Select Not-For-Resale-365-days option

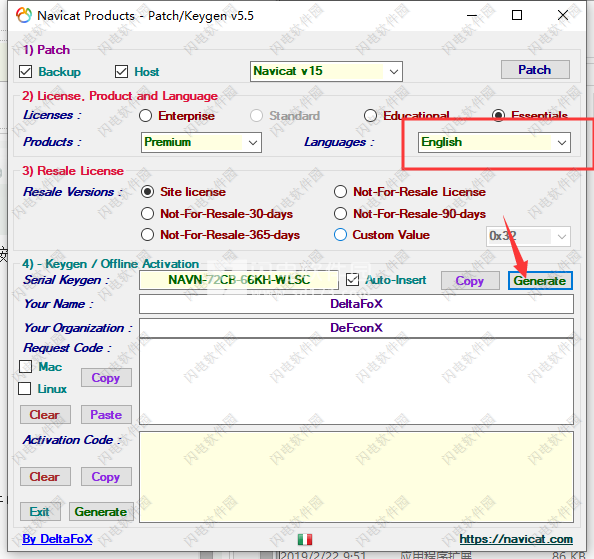[x=147, y=235]
